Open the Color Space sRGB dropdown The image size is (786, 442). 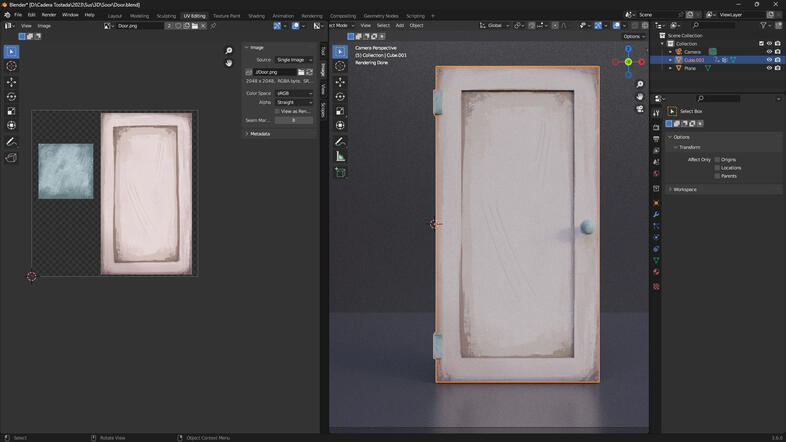294,93
